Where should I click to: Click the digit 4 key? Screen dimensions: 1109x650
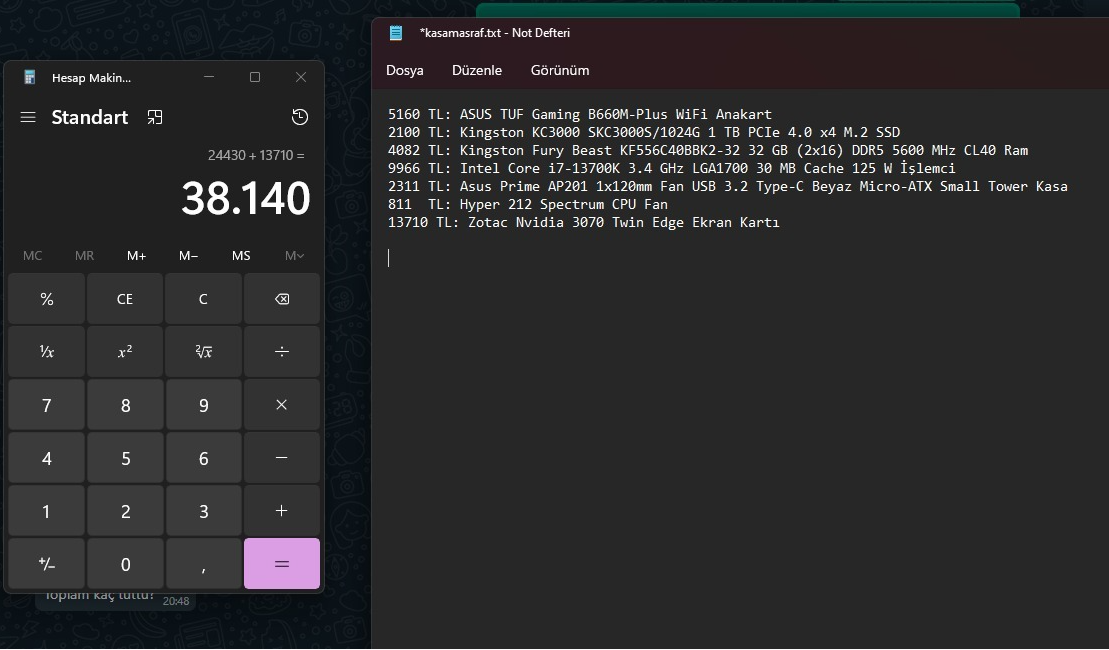tap(47, 458)
